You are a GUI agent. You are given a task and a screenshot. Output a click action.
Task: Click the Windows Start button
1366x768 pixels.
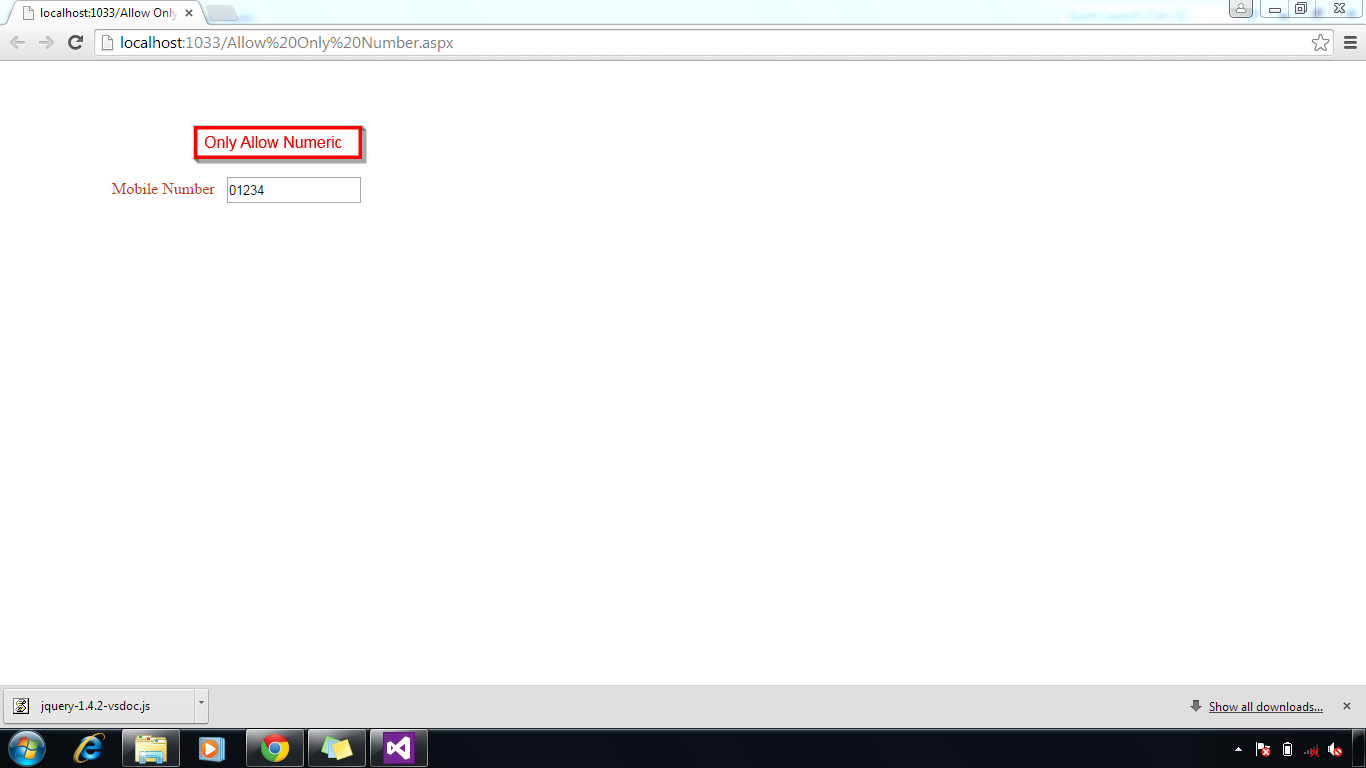[x=24, y=747]
